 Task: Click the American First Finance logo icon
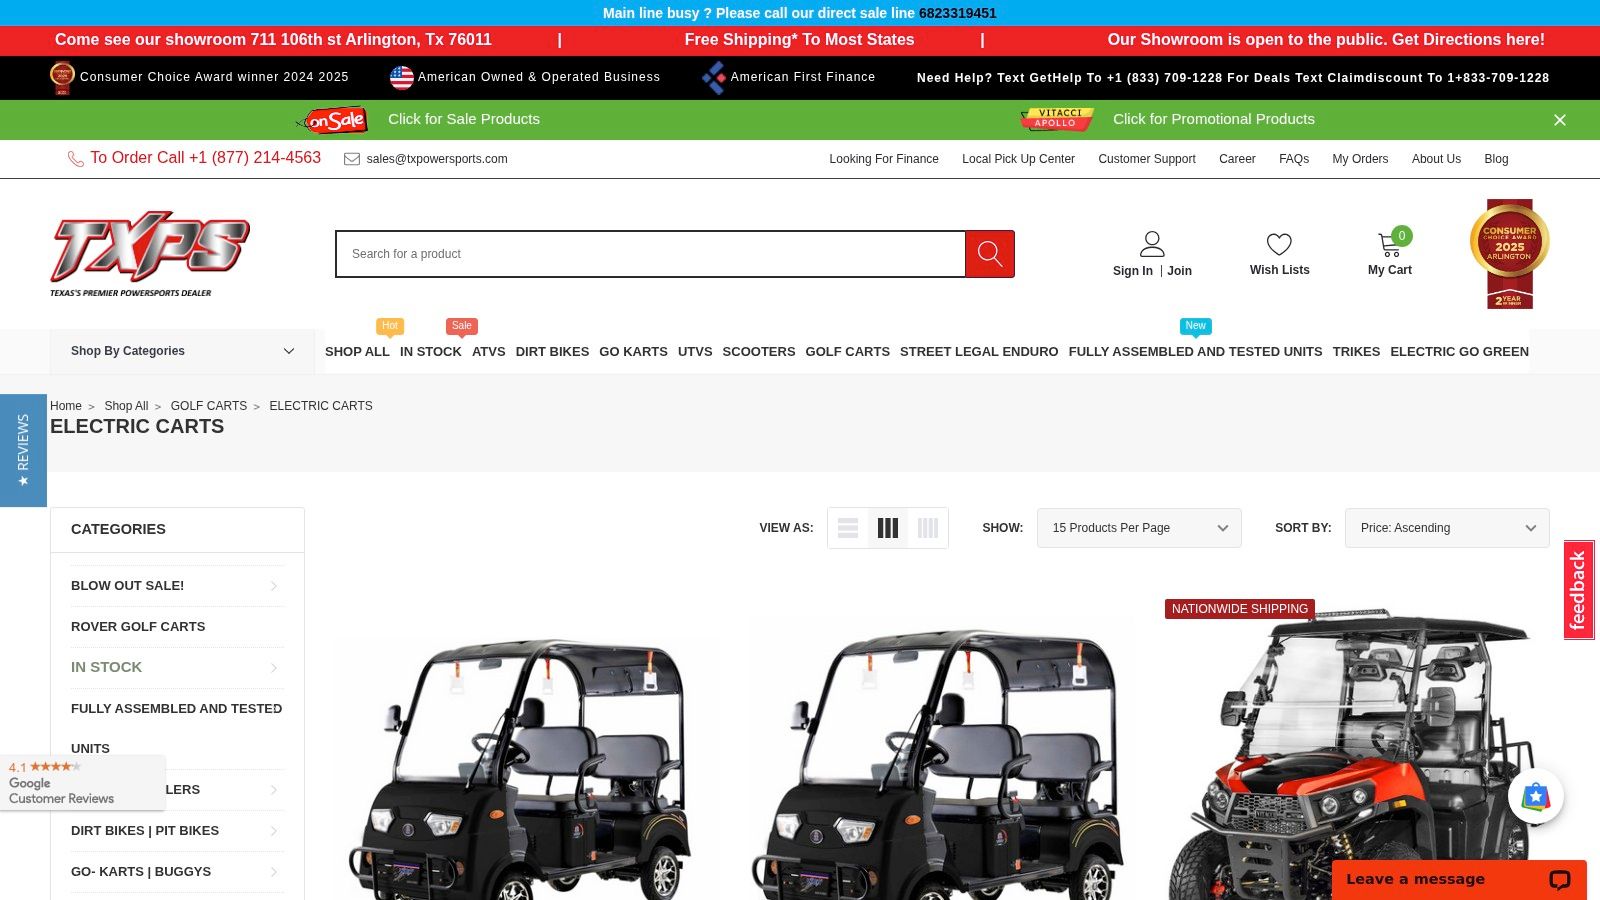point(714,77)
